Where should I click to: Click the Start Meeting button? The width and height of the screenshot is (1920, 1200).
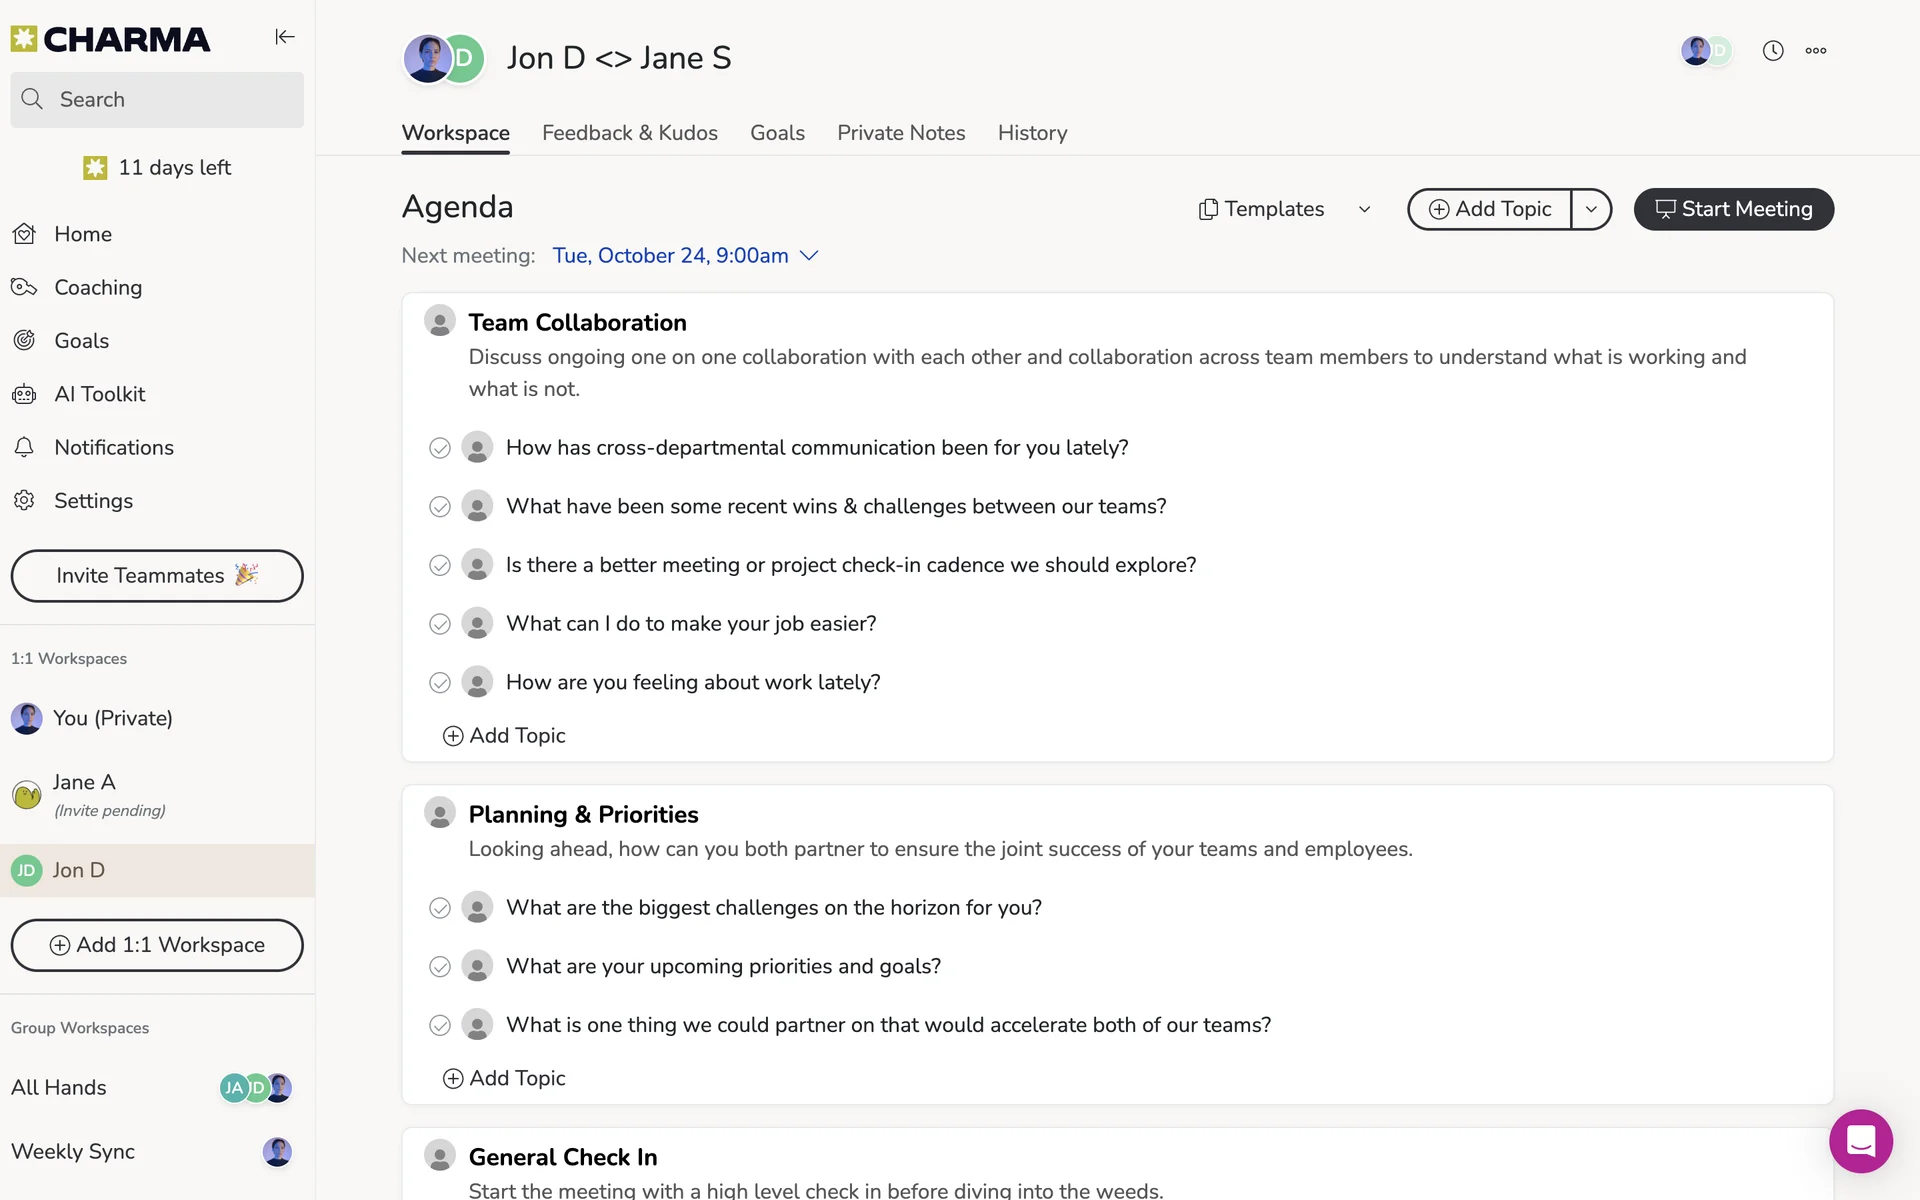coord(1733,209)
